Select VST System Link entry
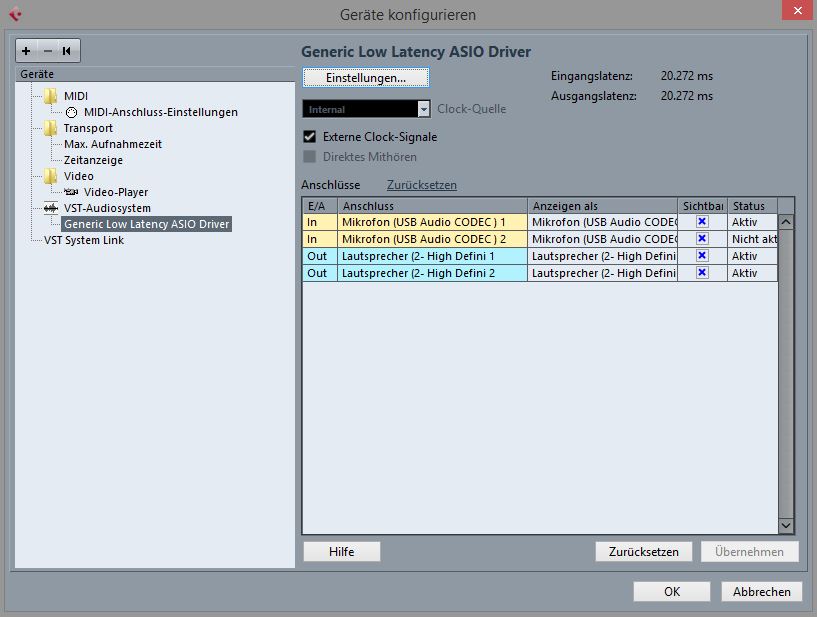This screenshot has width=817, height=617. coord(84,240)
